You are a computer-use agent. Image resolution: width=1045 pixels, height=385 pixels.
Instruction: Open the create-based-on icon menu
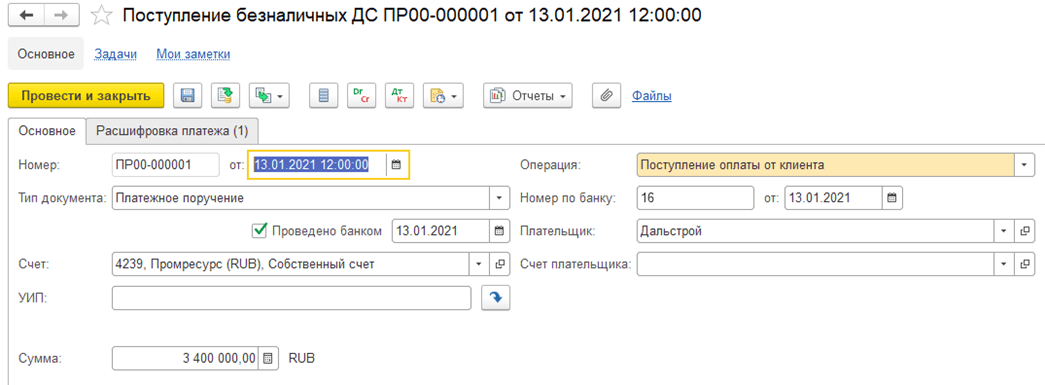[x=270, y=96]
